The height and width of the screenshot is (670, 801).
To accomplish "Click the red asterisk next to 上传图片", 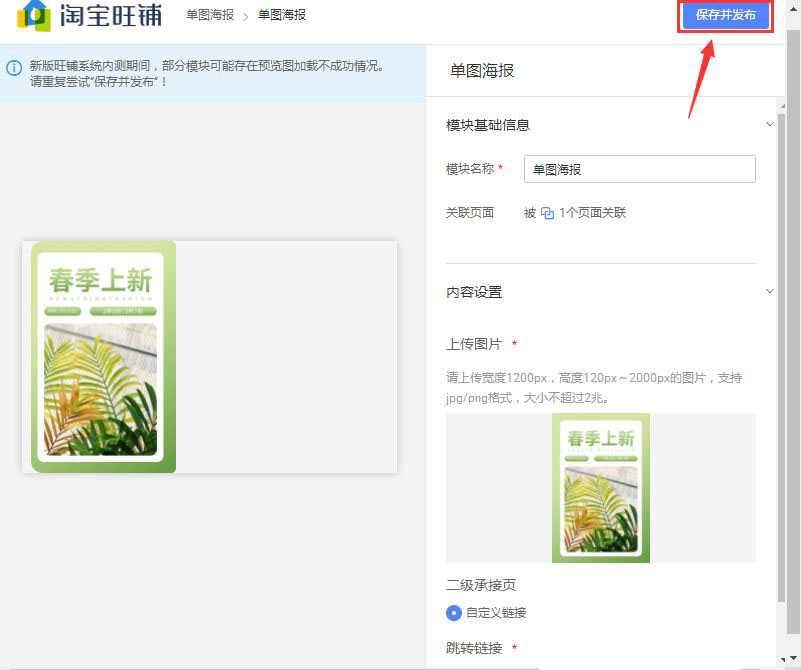I will pyautogui.click(x=513, y=343).
